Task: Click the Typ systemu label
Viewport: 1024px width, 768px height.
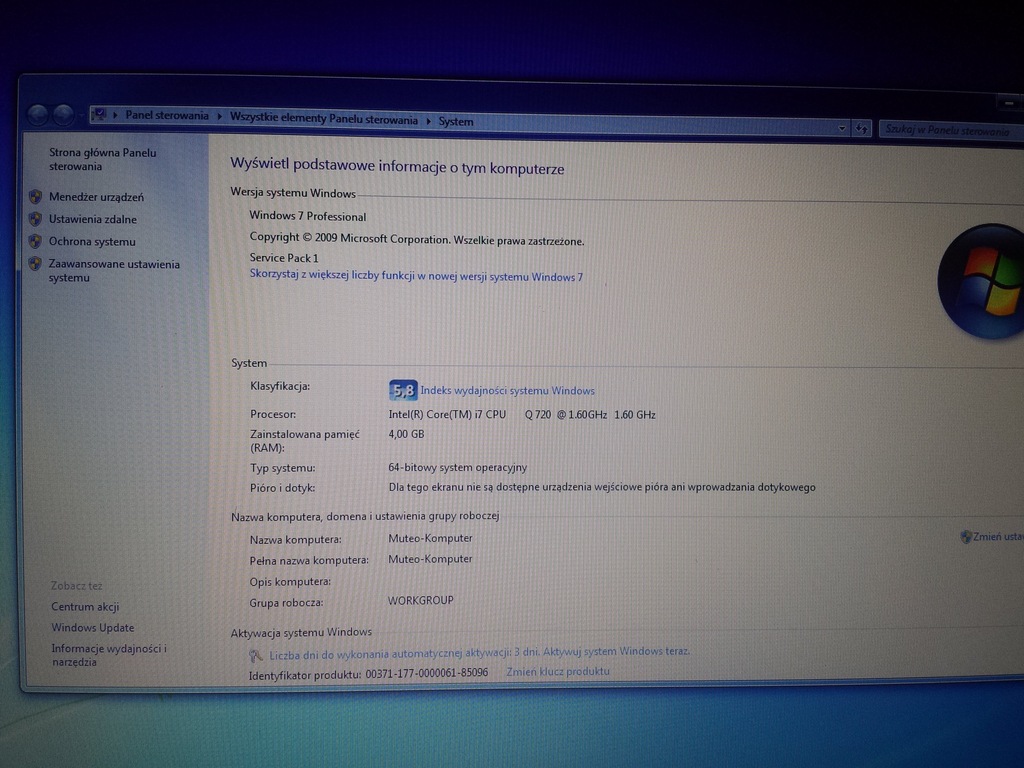Action: [x=283, y=468]
